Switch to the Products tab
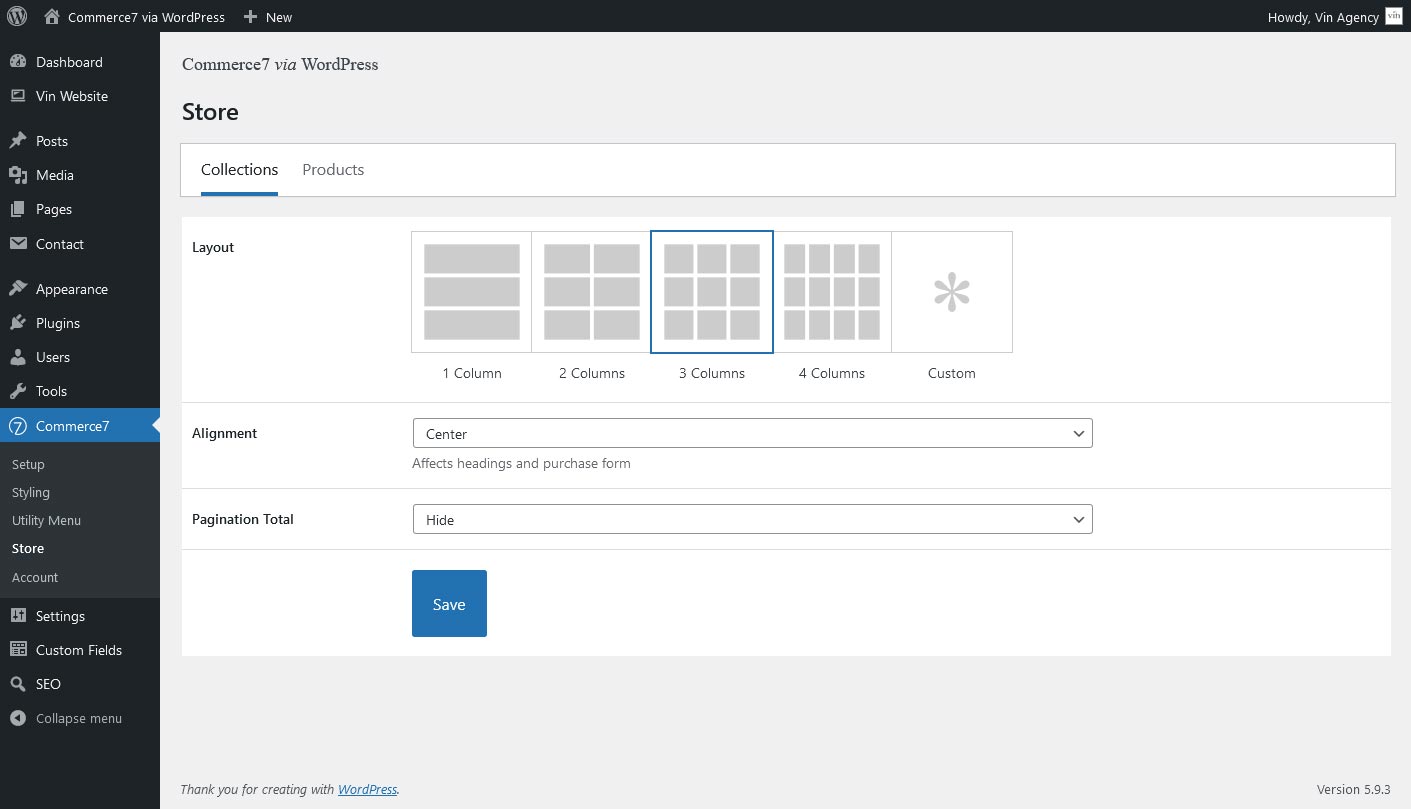This screenshot has width=1411, height=809. click(333, 170)
